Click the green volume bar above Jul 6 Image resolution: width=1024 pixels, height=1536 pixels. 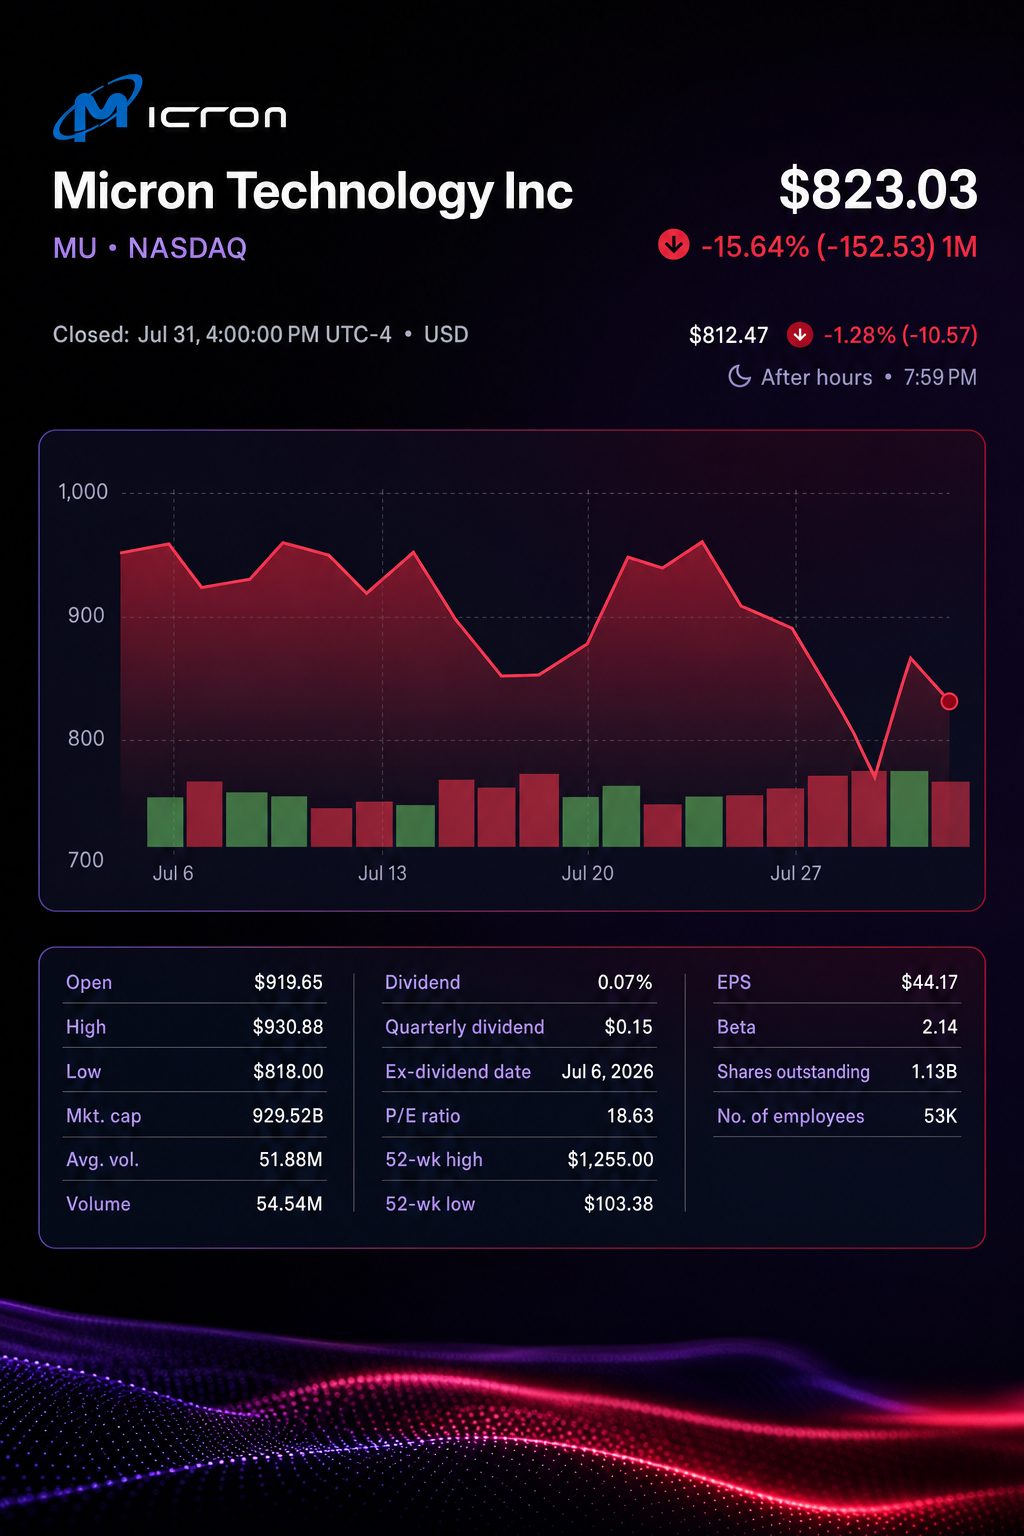point(165,822)
